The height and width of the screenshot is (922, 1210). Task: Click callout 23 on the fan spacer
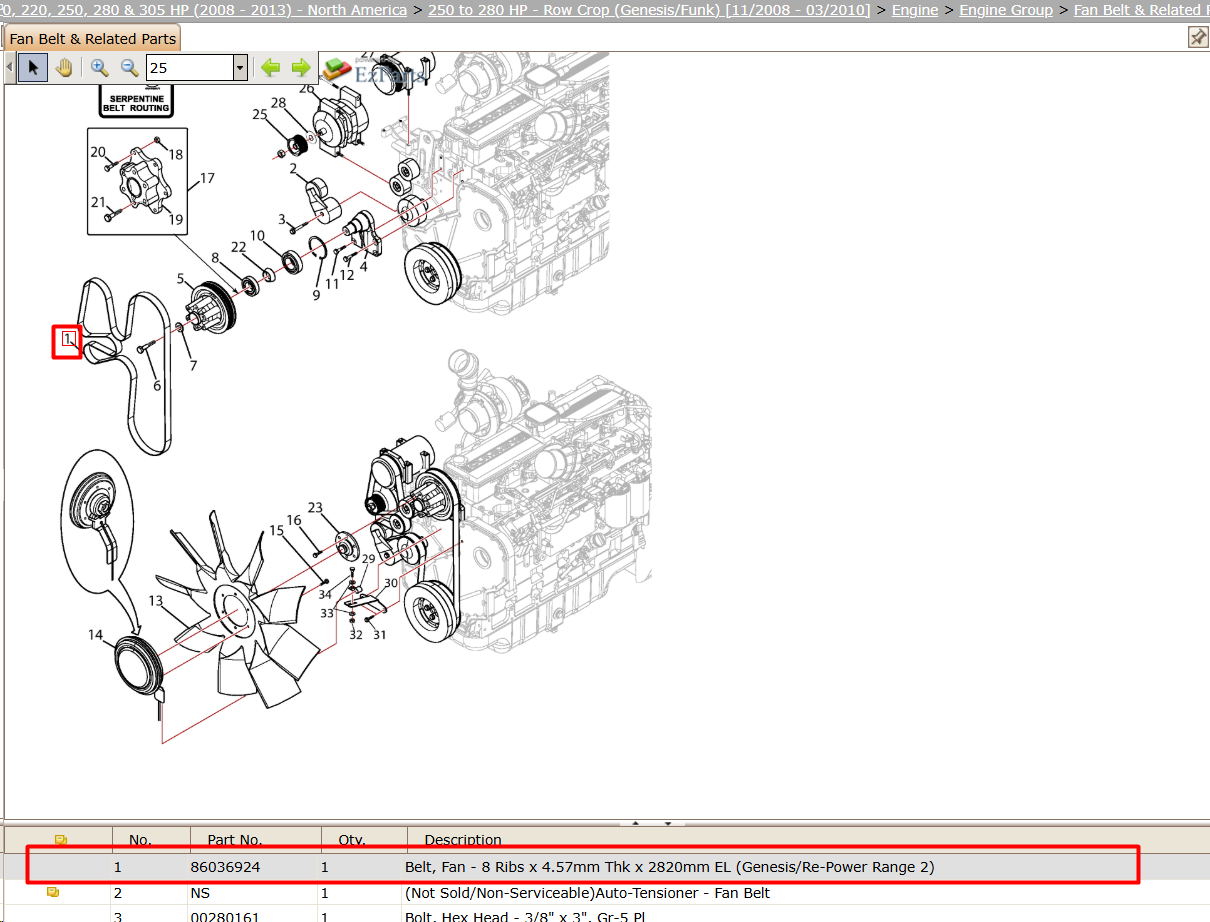click(315, 507)
